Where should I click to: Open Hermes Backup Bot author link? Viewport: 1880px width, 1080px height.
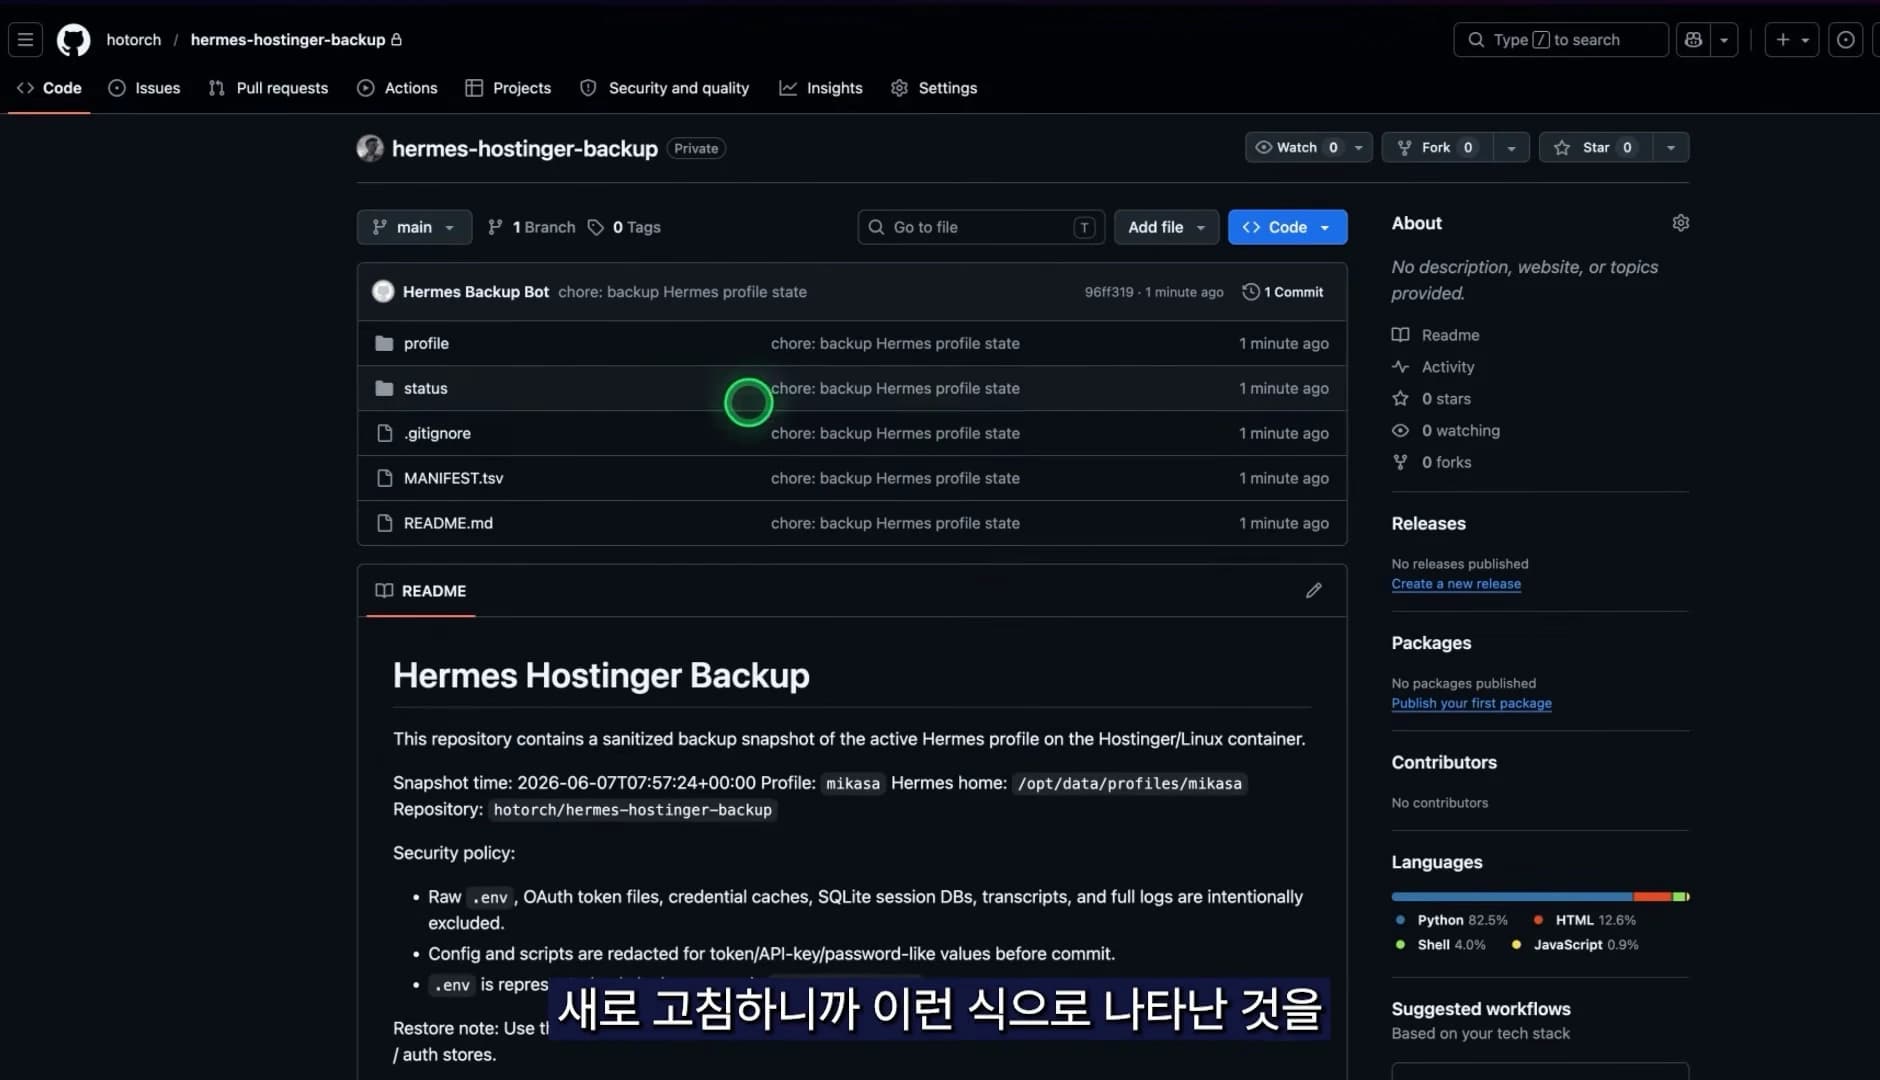pyautogui.click(x=476, y=292)
